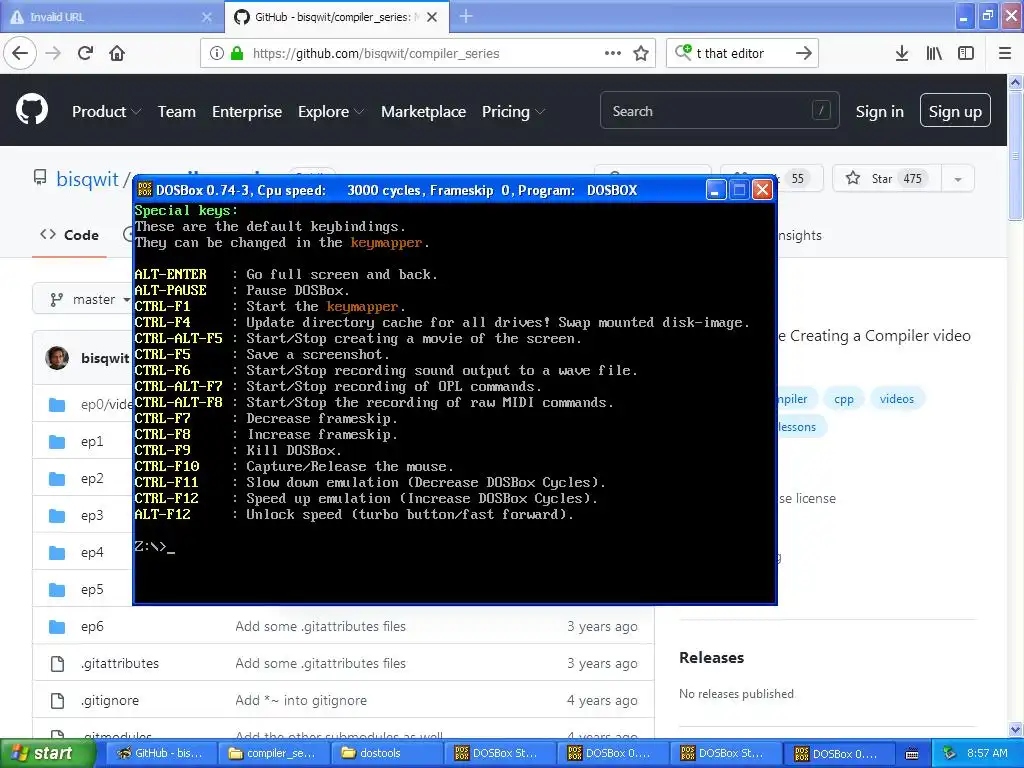Screen dimensions: 1024x768
Task: Click the green padlock security icon
Action: pyautogui.click(x=236, y=53)
